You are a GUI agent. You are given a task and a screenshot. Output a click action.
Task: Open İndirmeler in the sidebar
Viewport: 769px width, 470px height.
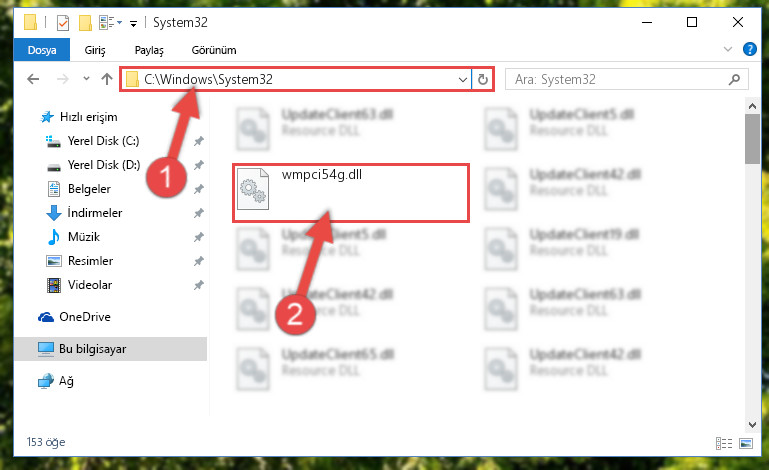(x=95, y=213)
